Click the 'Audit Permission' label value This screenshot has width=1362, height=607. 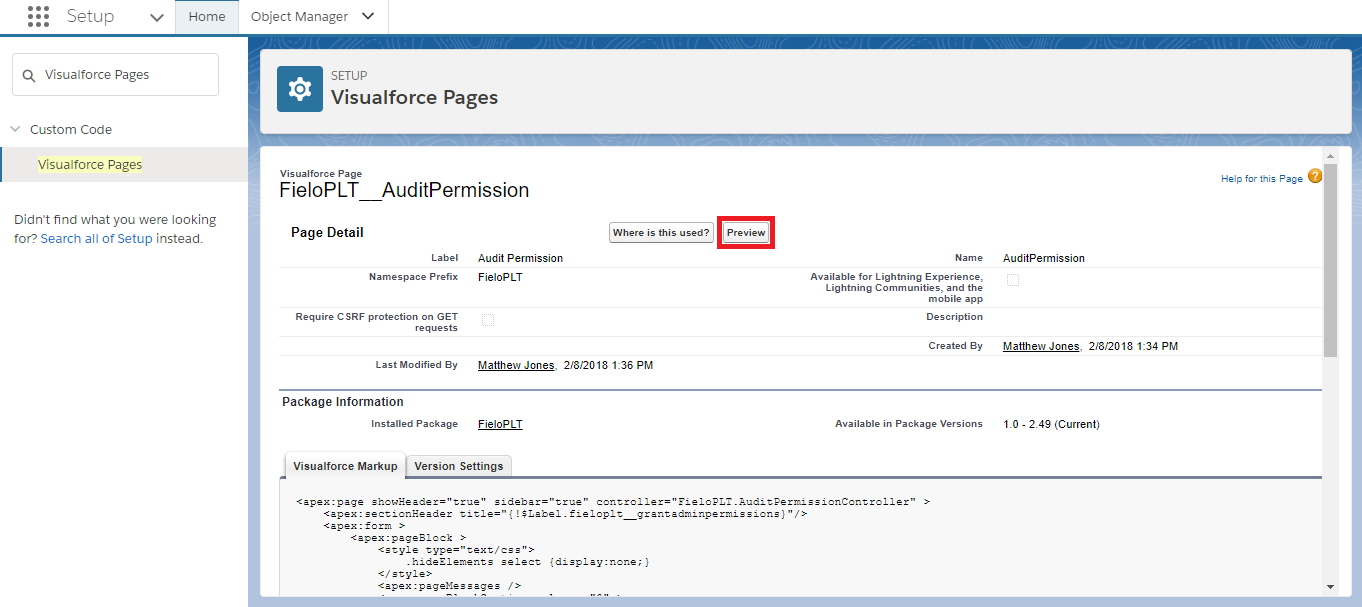[x=520, y=258]
